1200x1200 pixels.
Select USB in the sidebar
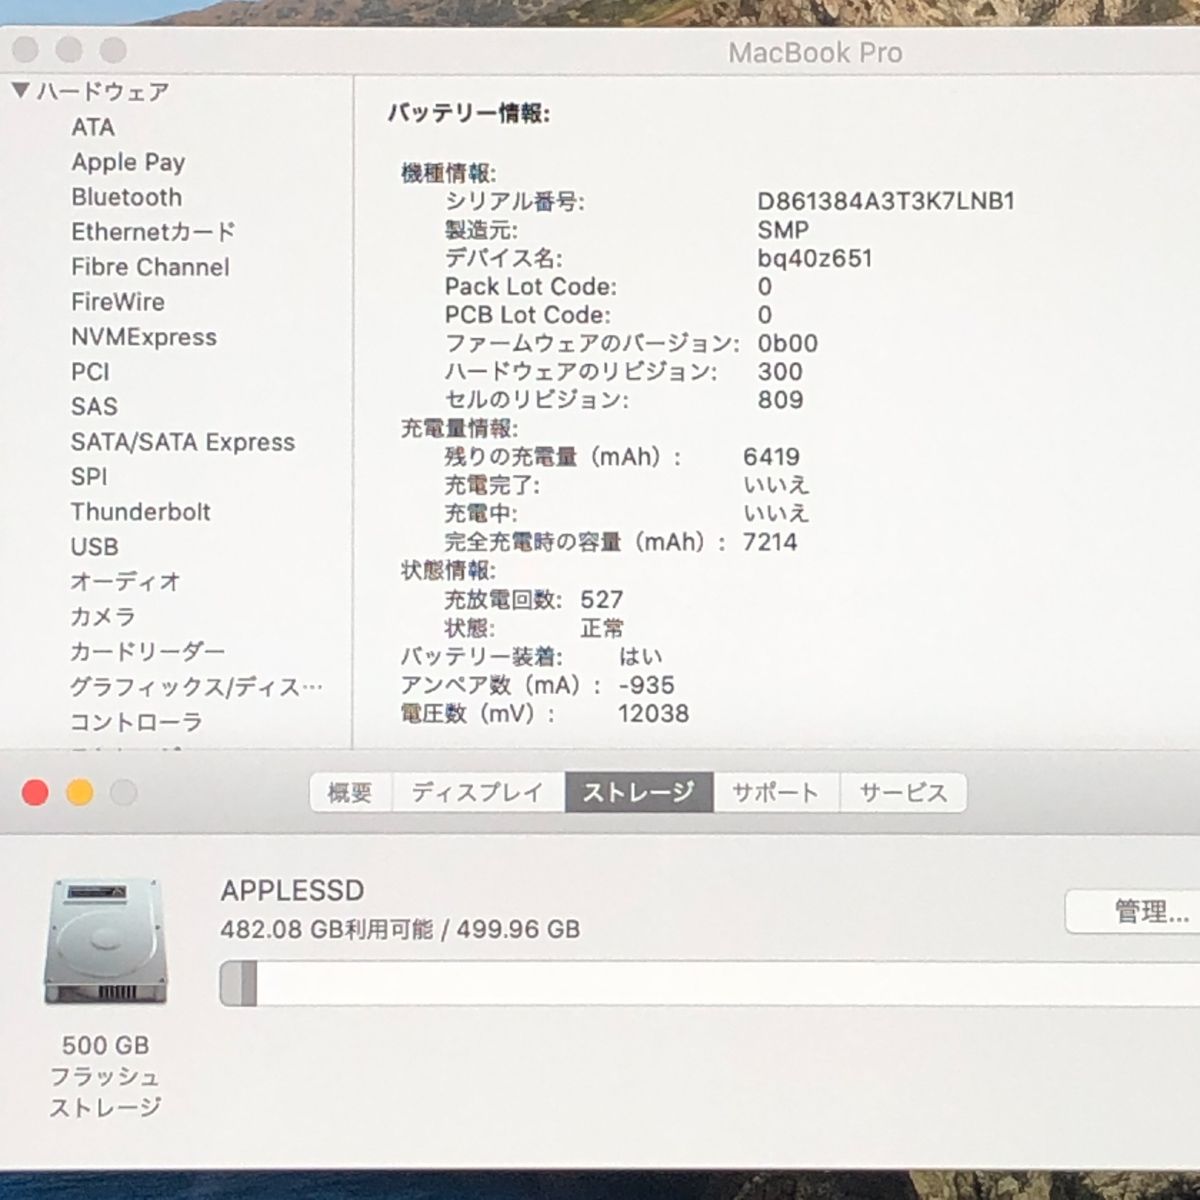[x=95, y=547]
